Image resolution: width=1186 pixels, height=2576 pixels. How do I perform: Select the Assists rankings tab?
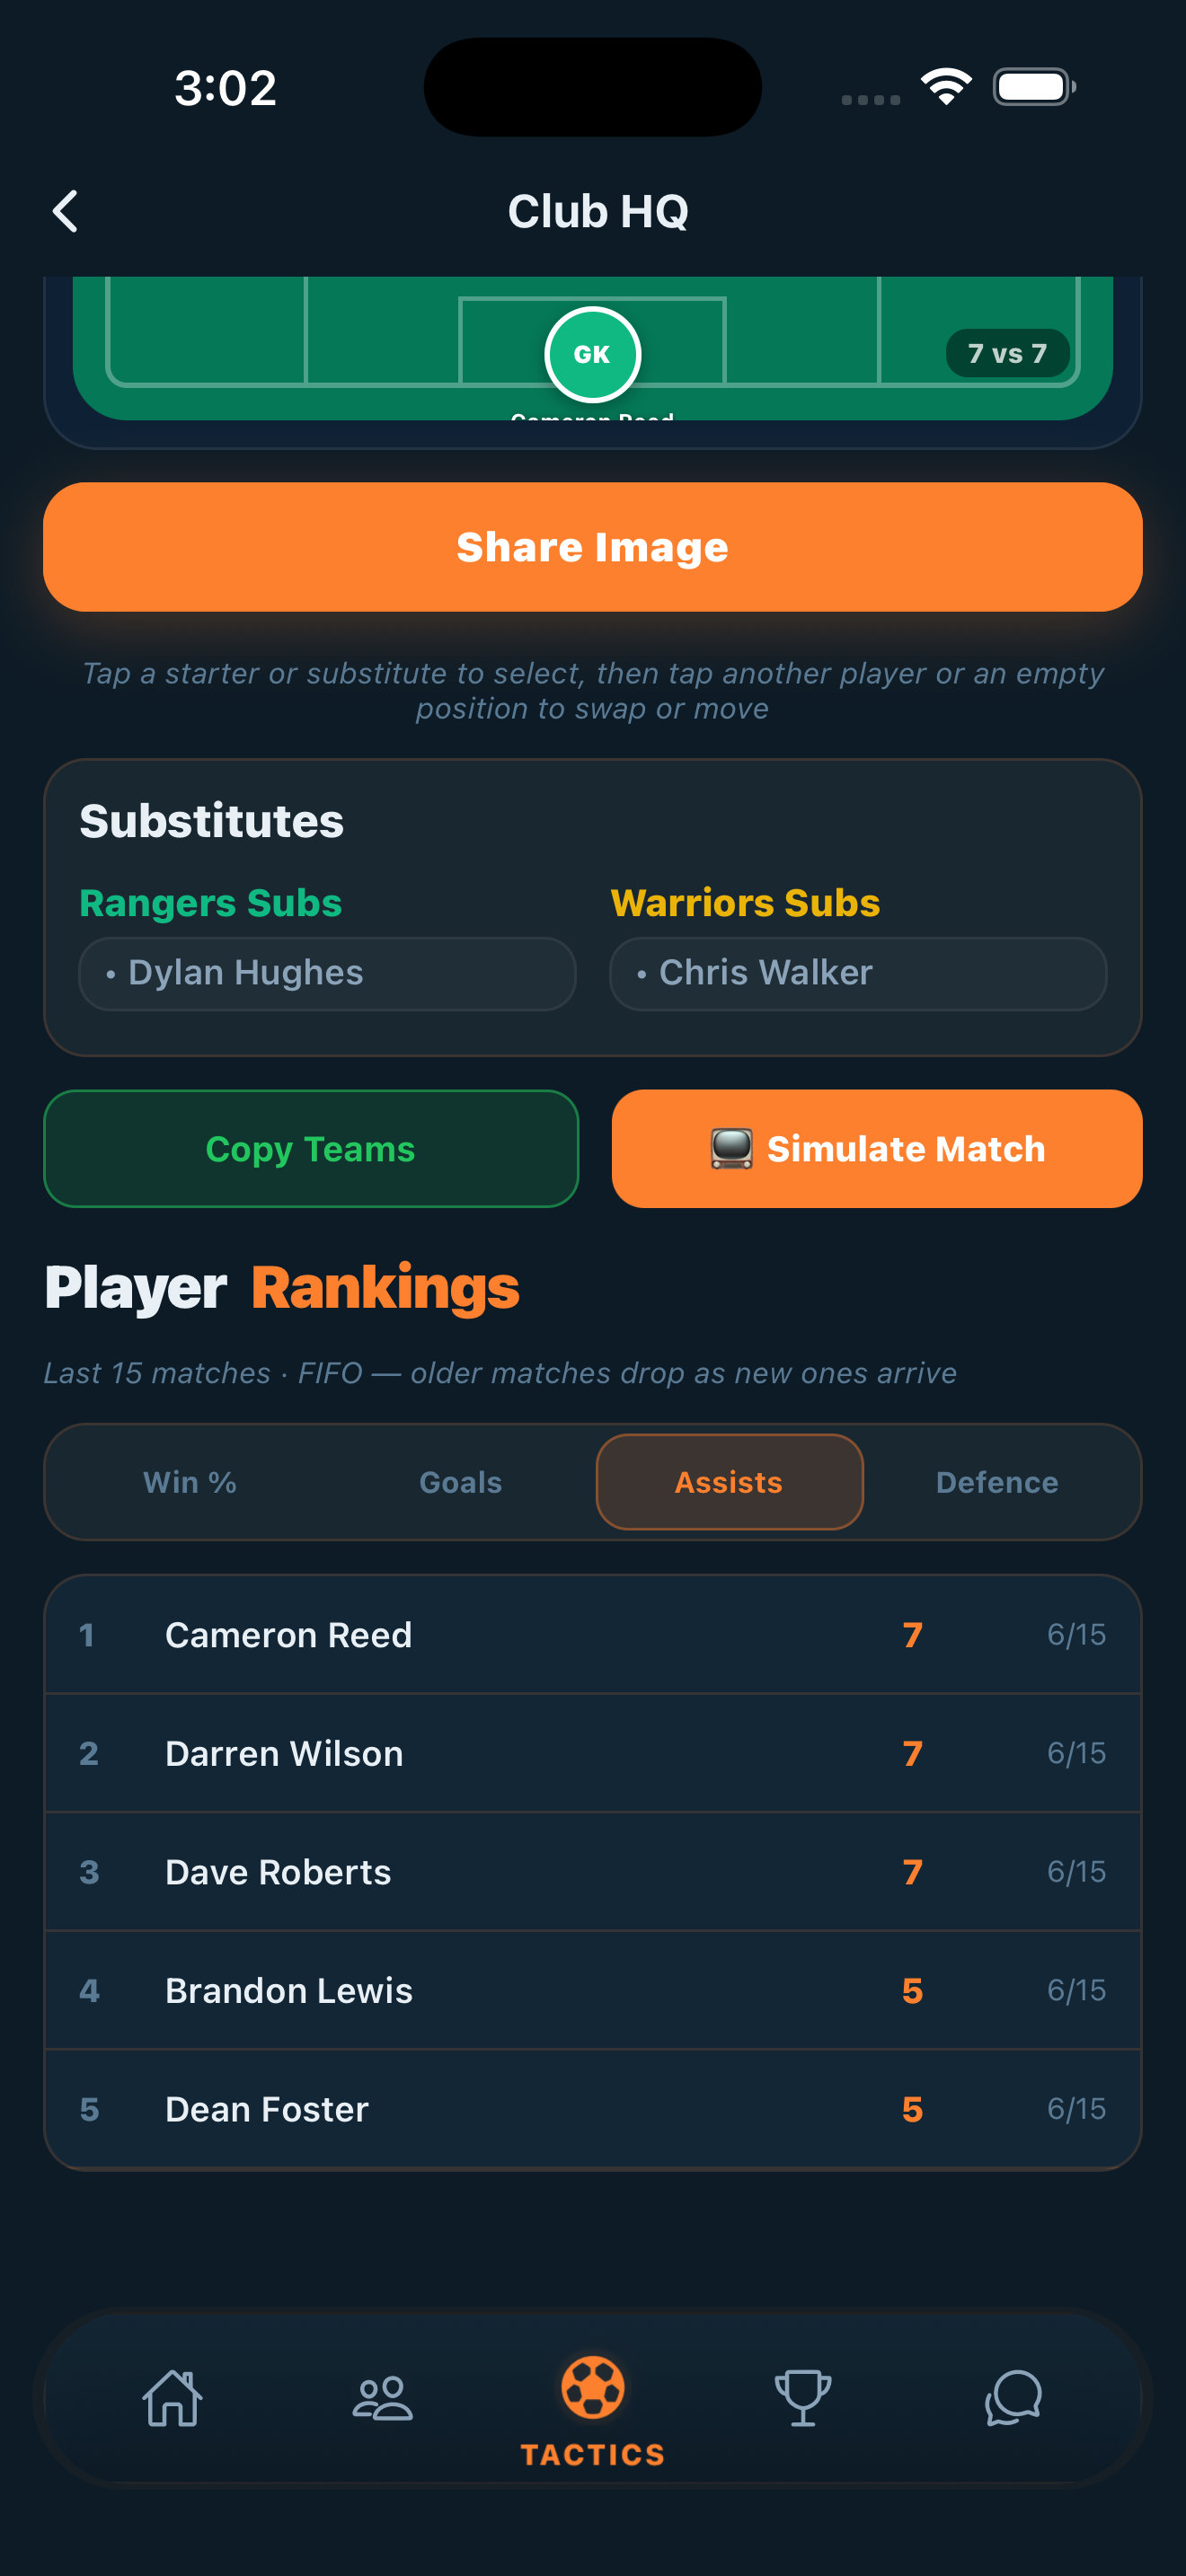tap(729, 1482)
